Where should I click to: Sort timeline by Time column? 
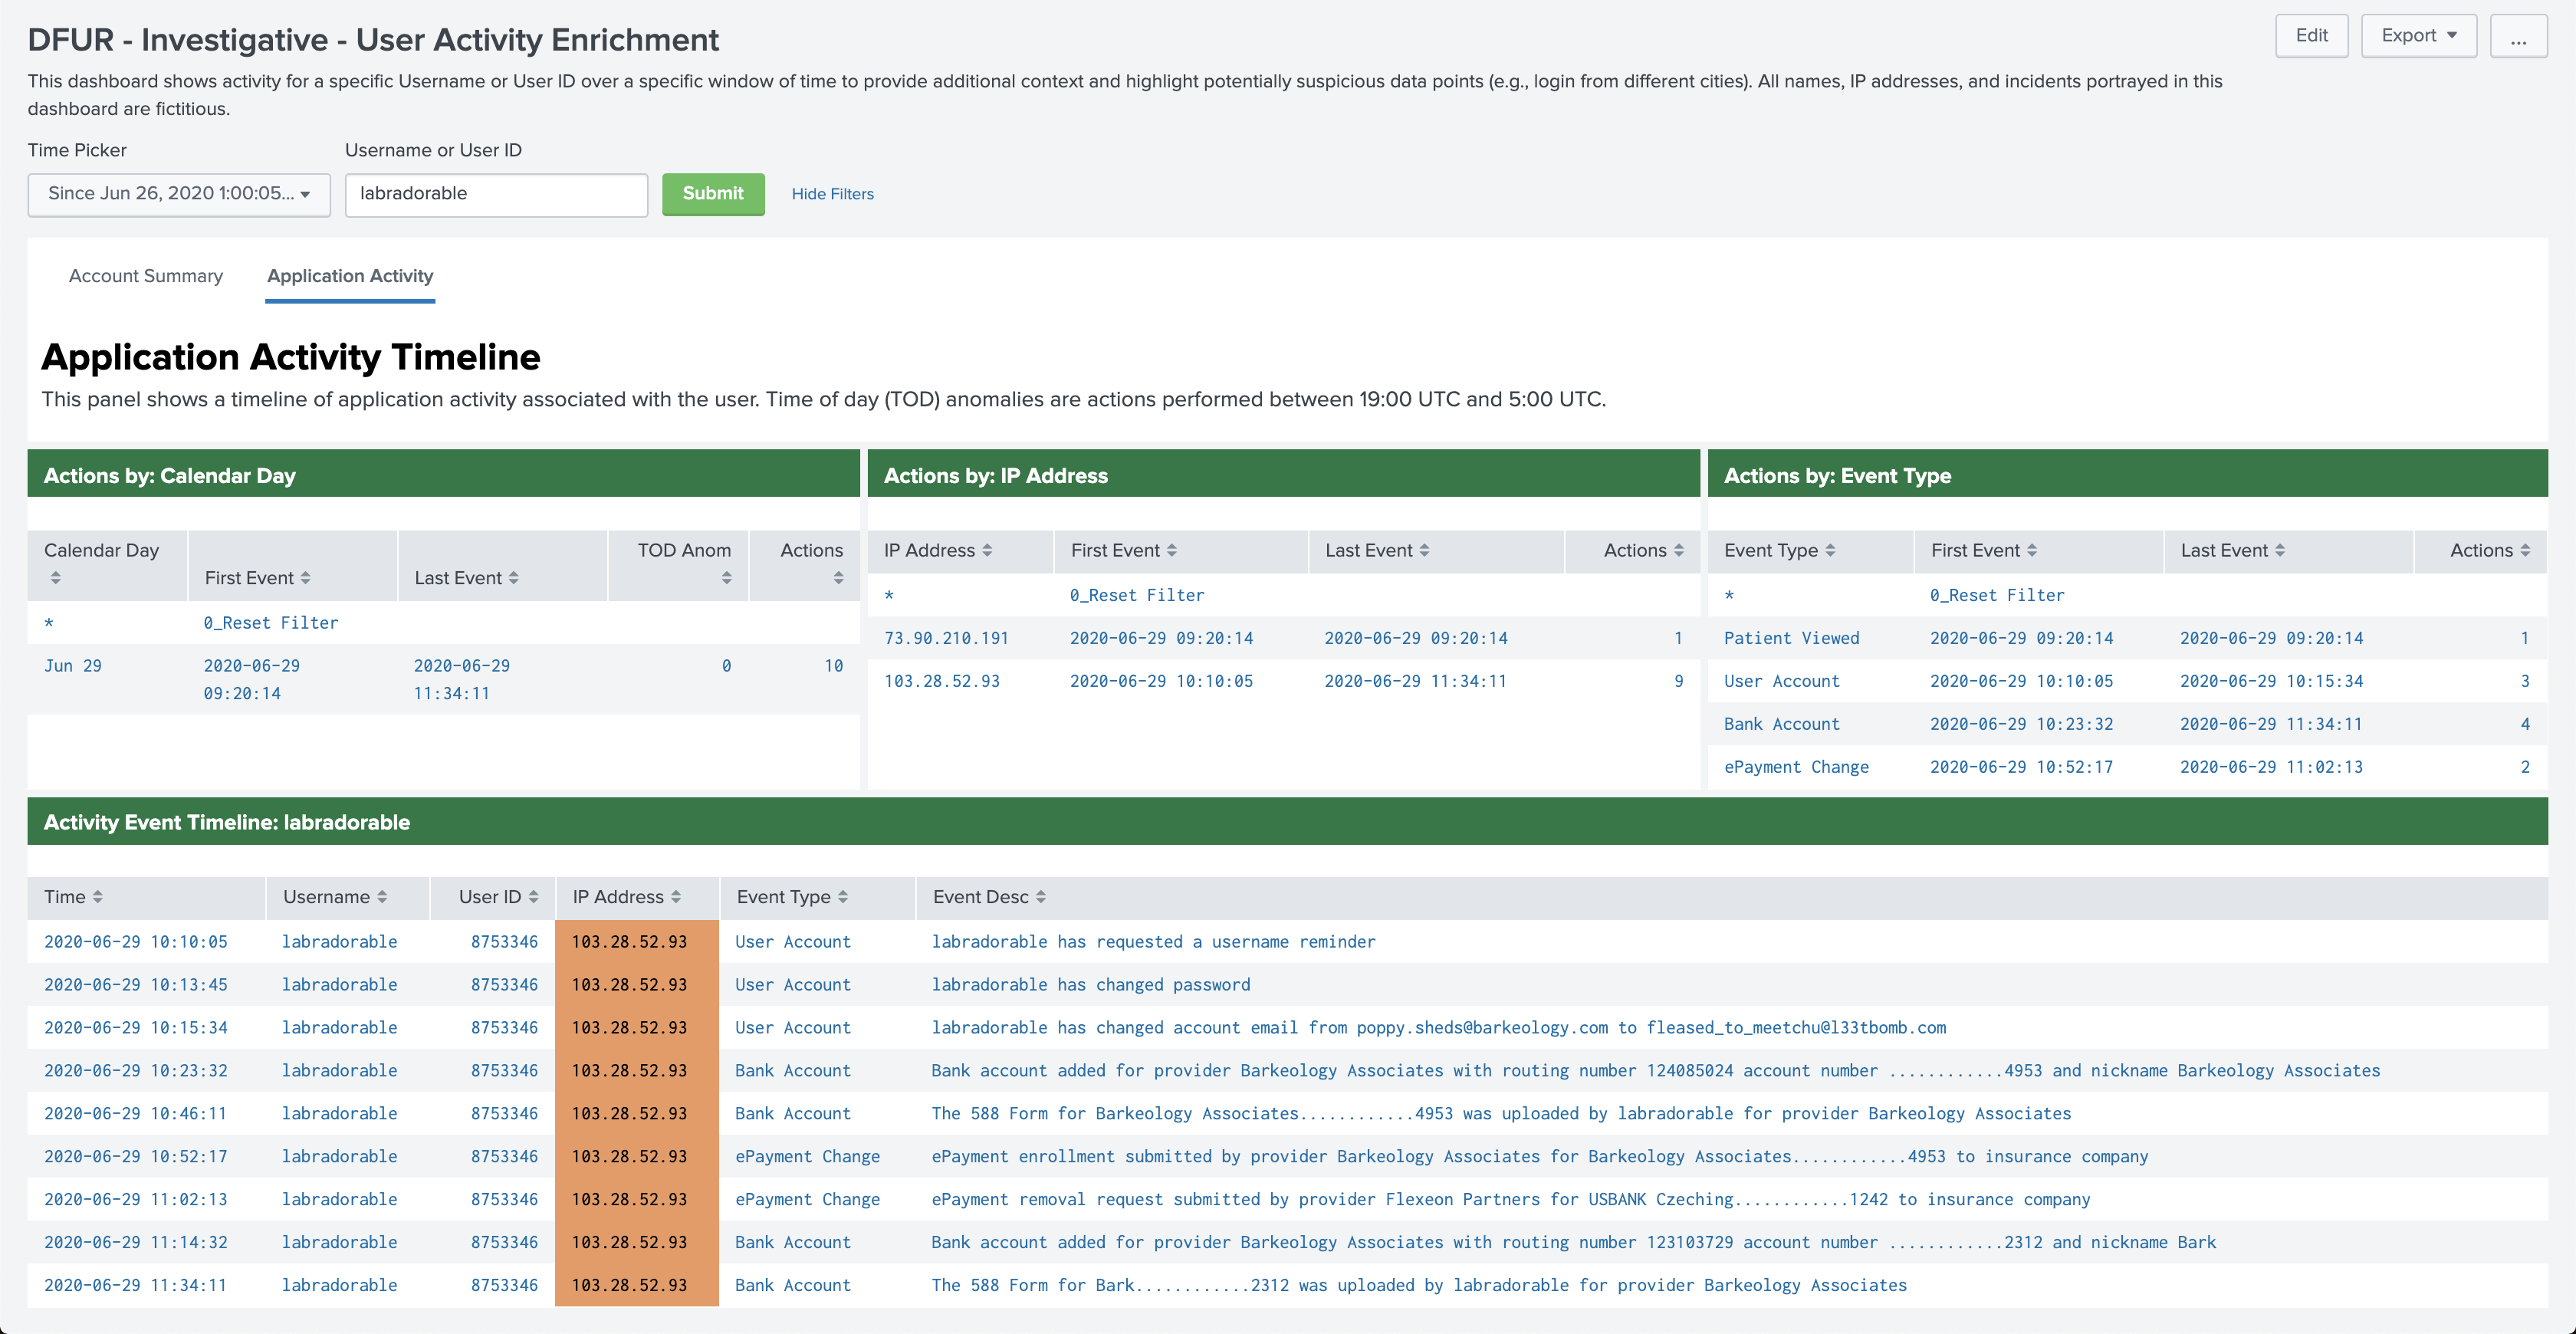coord(97,897)
